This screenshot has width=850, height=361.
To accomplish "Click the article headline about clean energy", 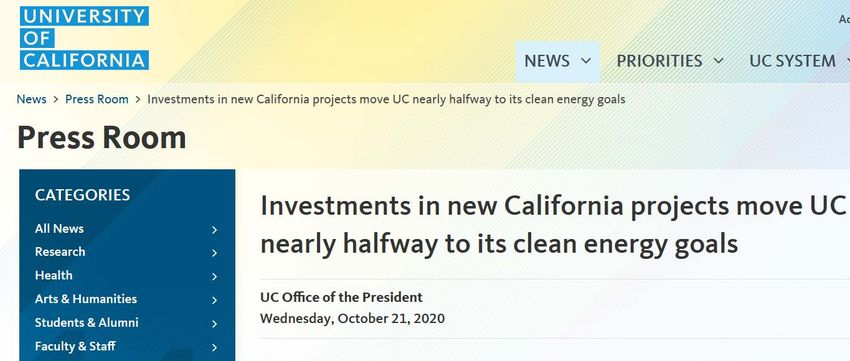I will tap(553, 224).
